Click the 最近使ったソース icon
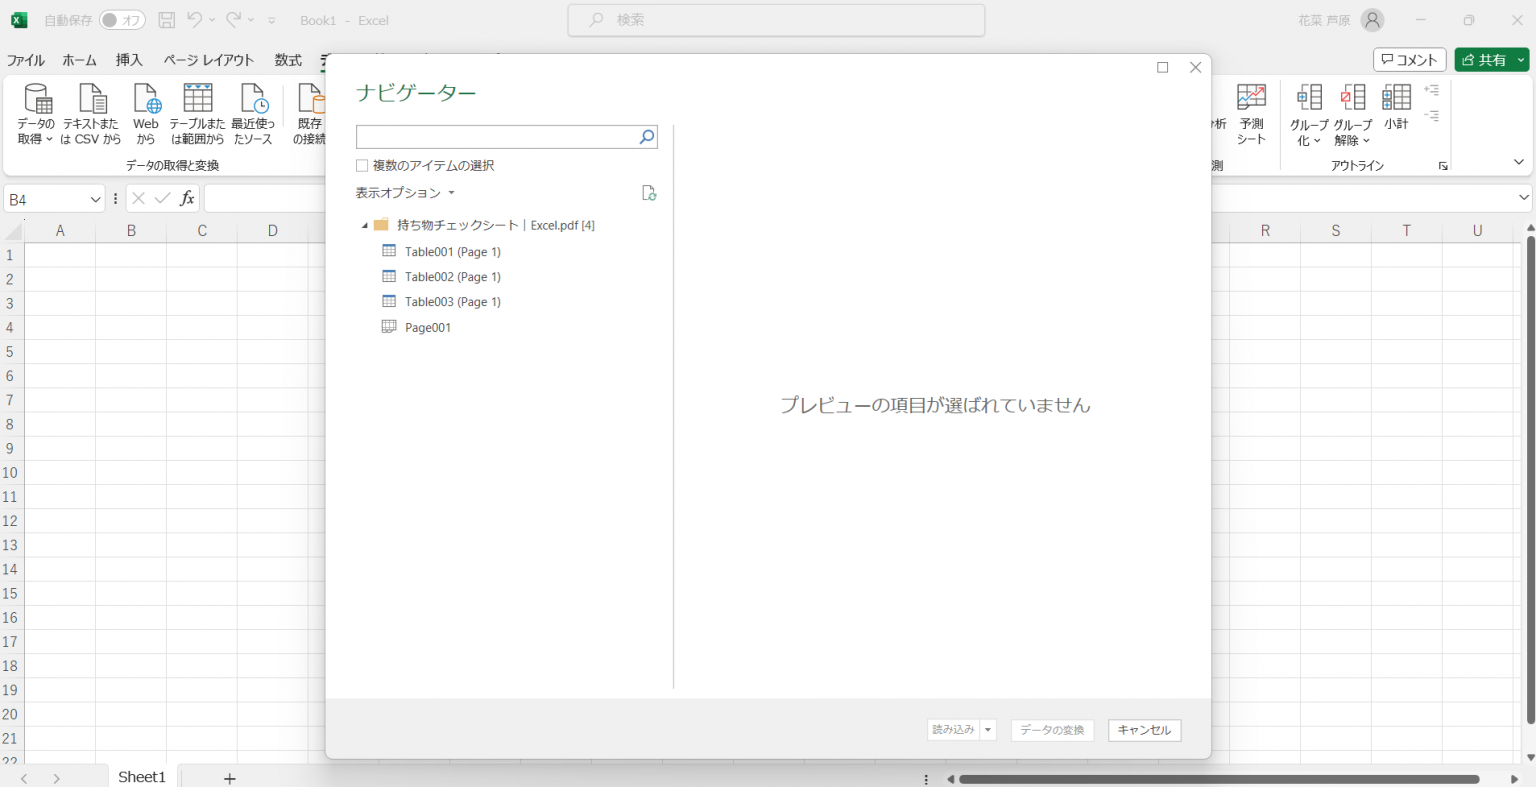This screenshot has width=1536, height=787. point(253,100)
